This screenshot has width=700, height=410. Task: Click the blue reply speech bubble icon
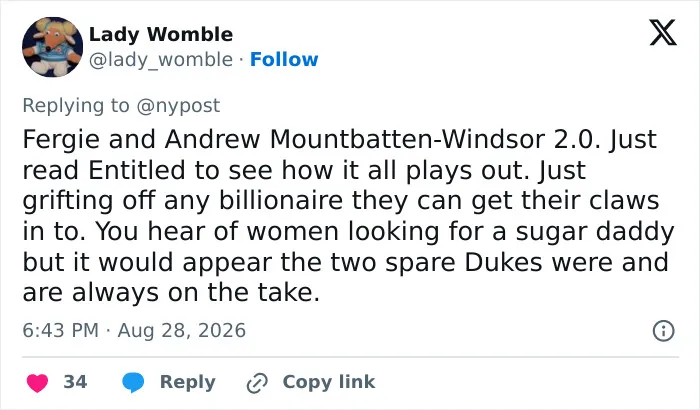(x=133, y=383)
